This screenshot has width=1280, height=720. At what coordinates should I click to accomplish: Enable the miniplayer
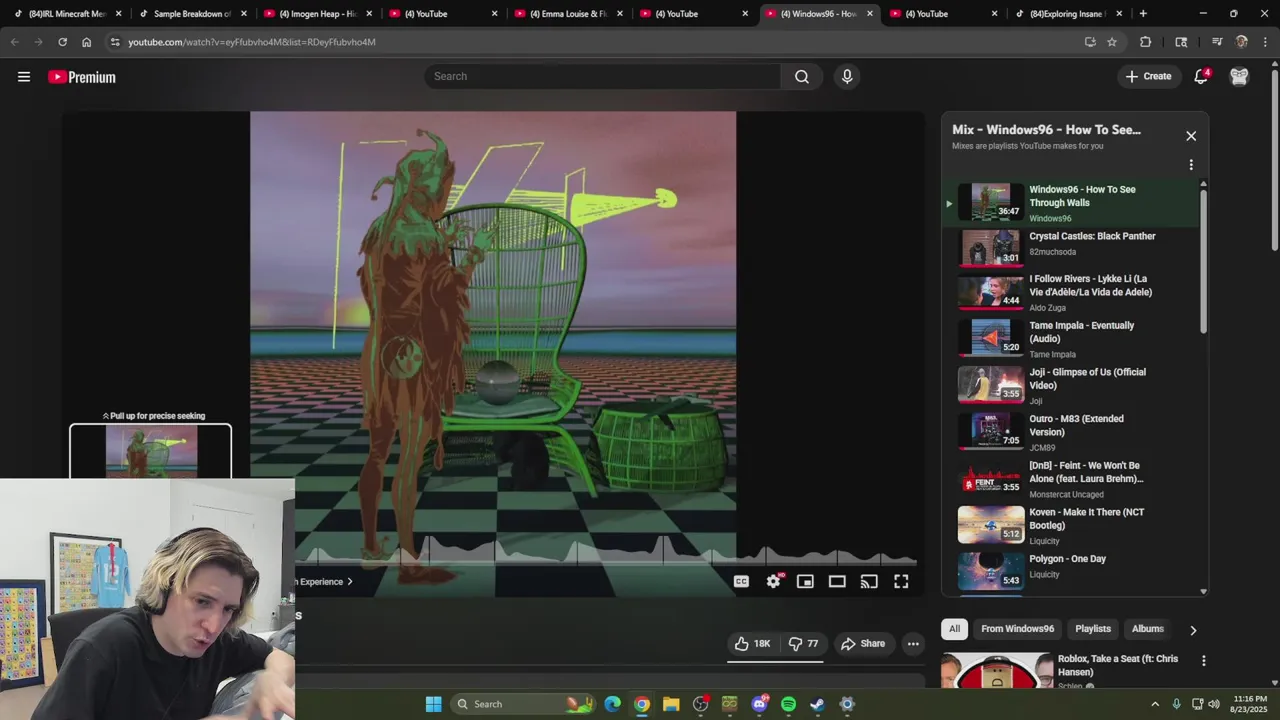click(x=805, y=582)
